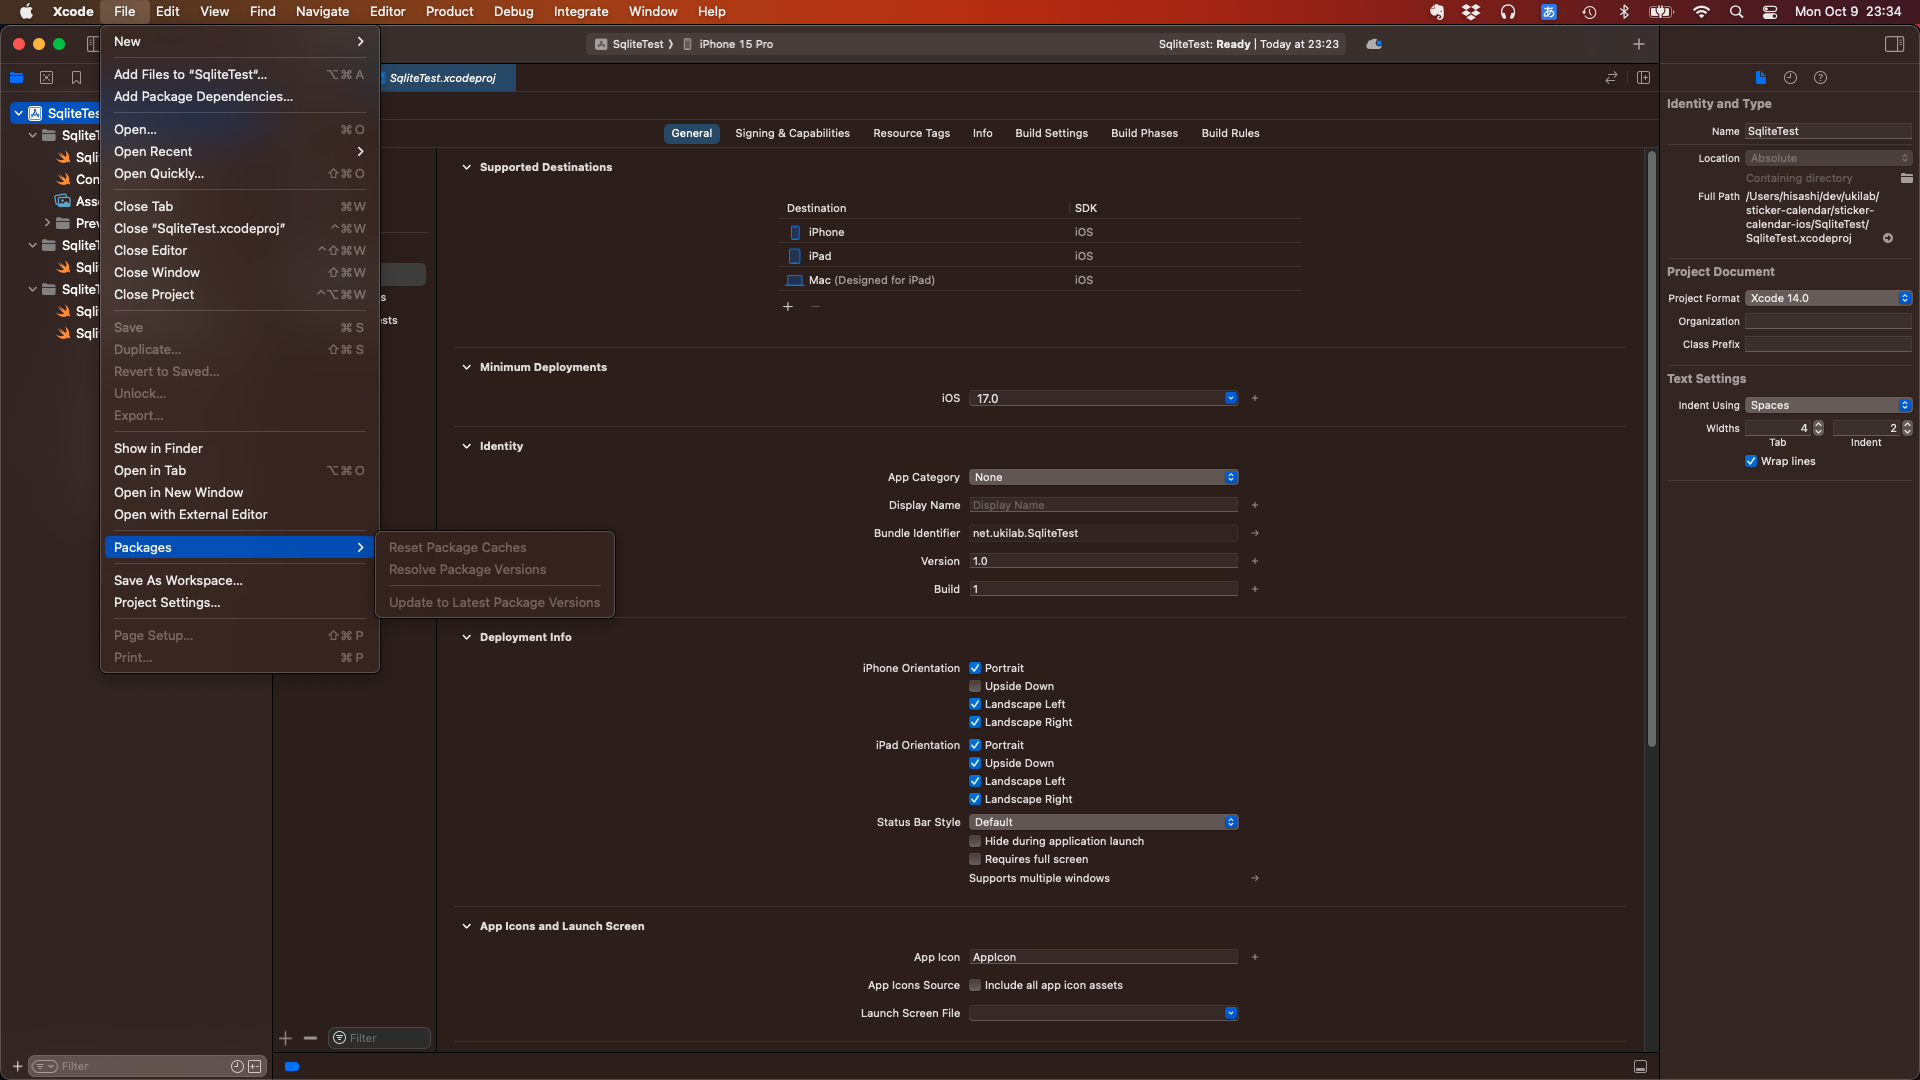Check Include all app icon assets
This screenshot has height=1080, width=1920.
tap(975, 985)
